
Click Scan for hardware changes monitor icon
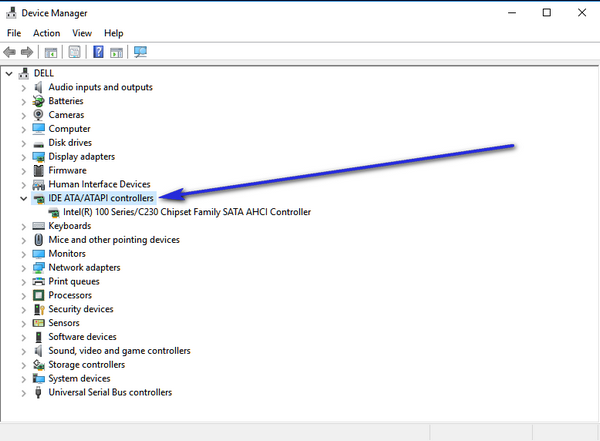140,52
